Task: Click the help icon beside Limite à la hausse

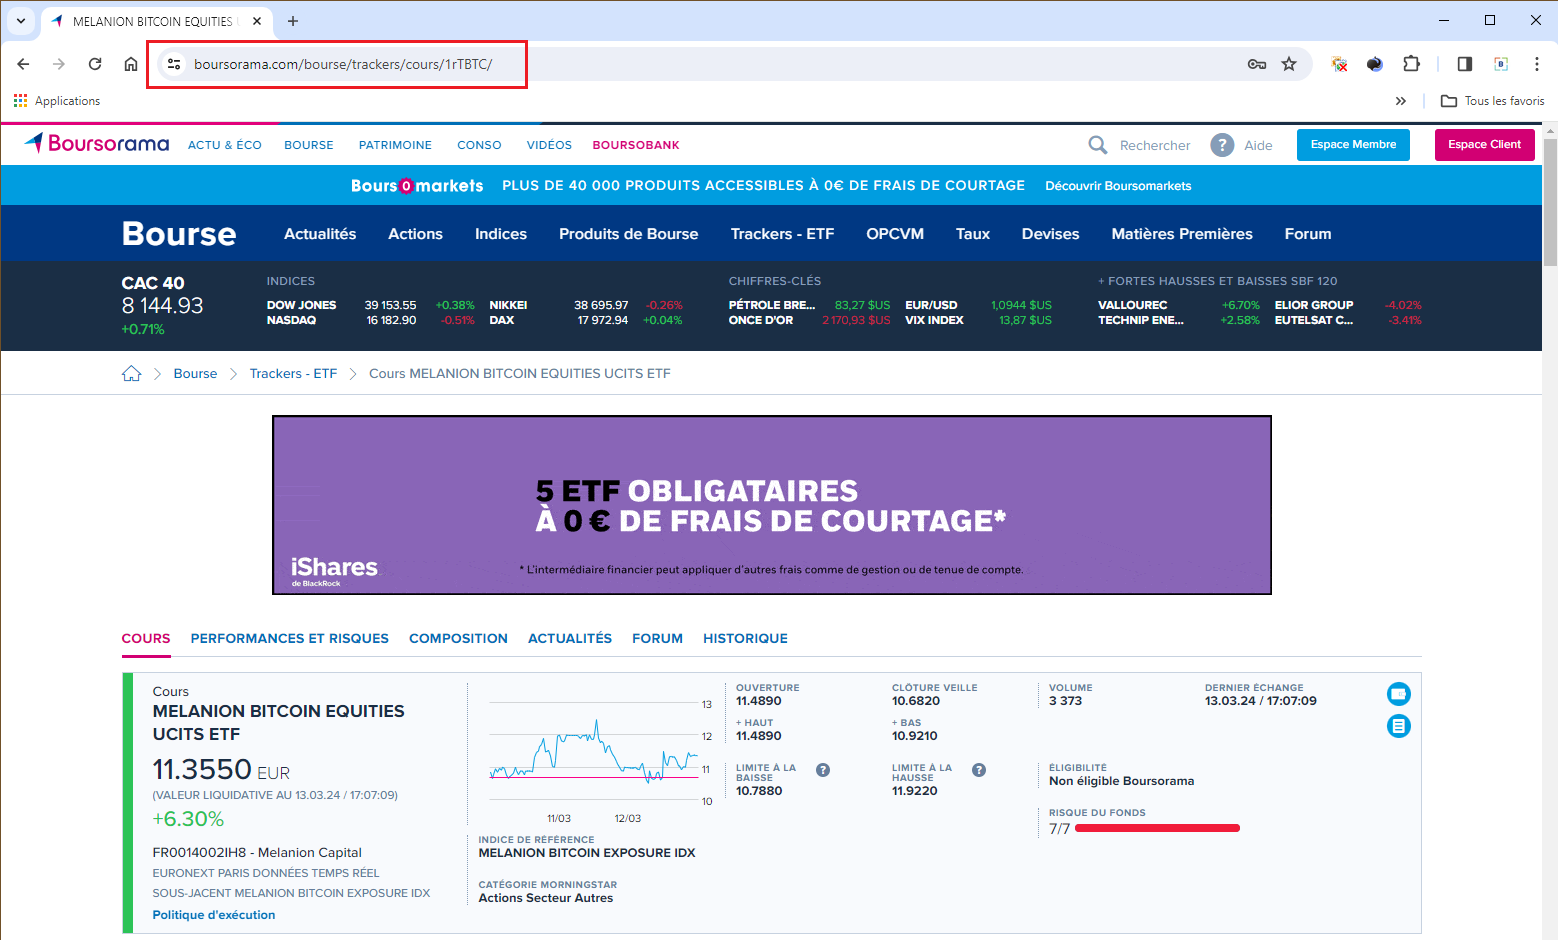Action: tap(978, 770)
